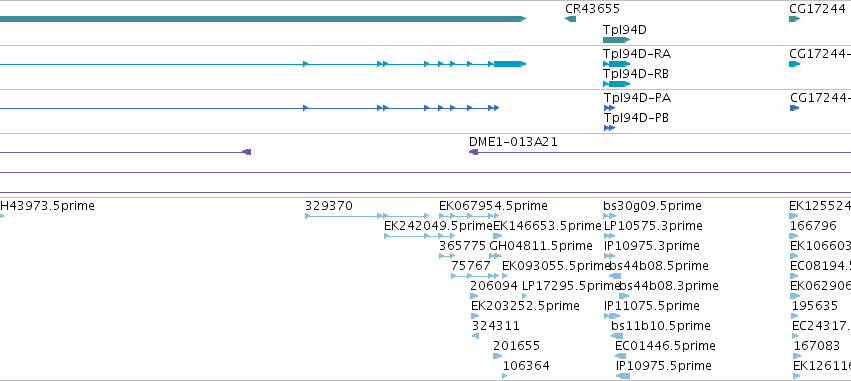This screenshot has width=851, height=381.
Task: Select the IP10975.3prime label
Action: coord(651,246)
